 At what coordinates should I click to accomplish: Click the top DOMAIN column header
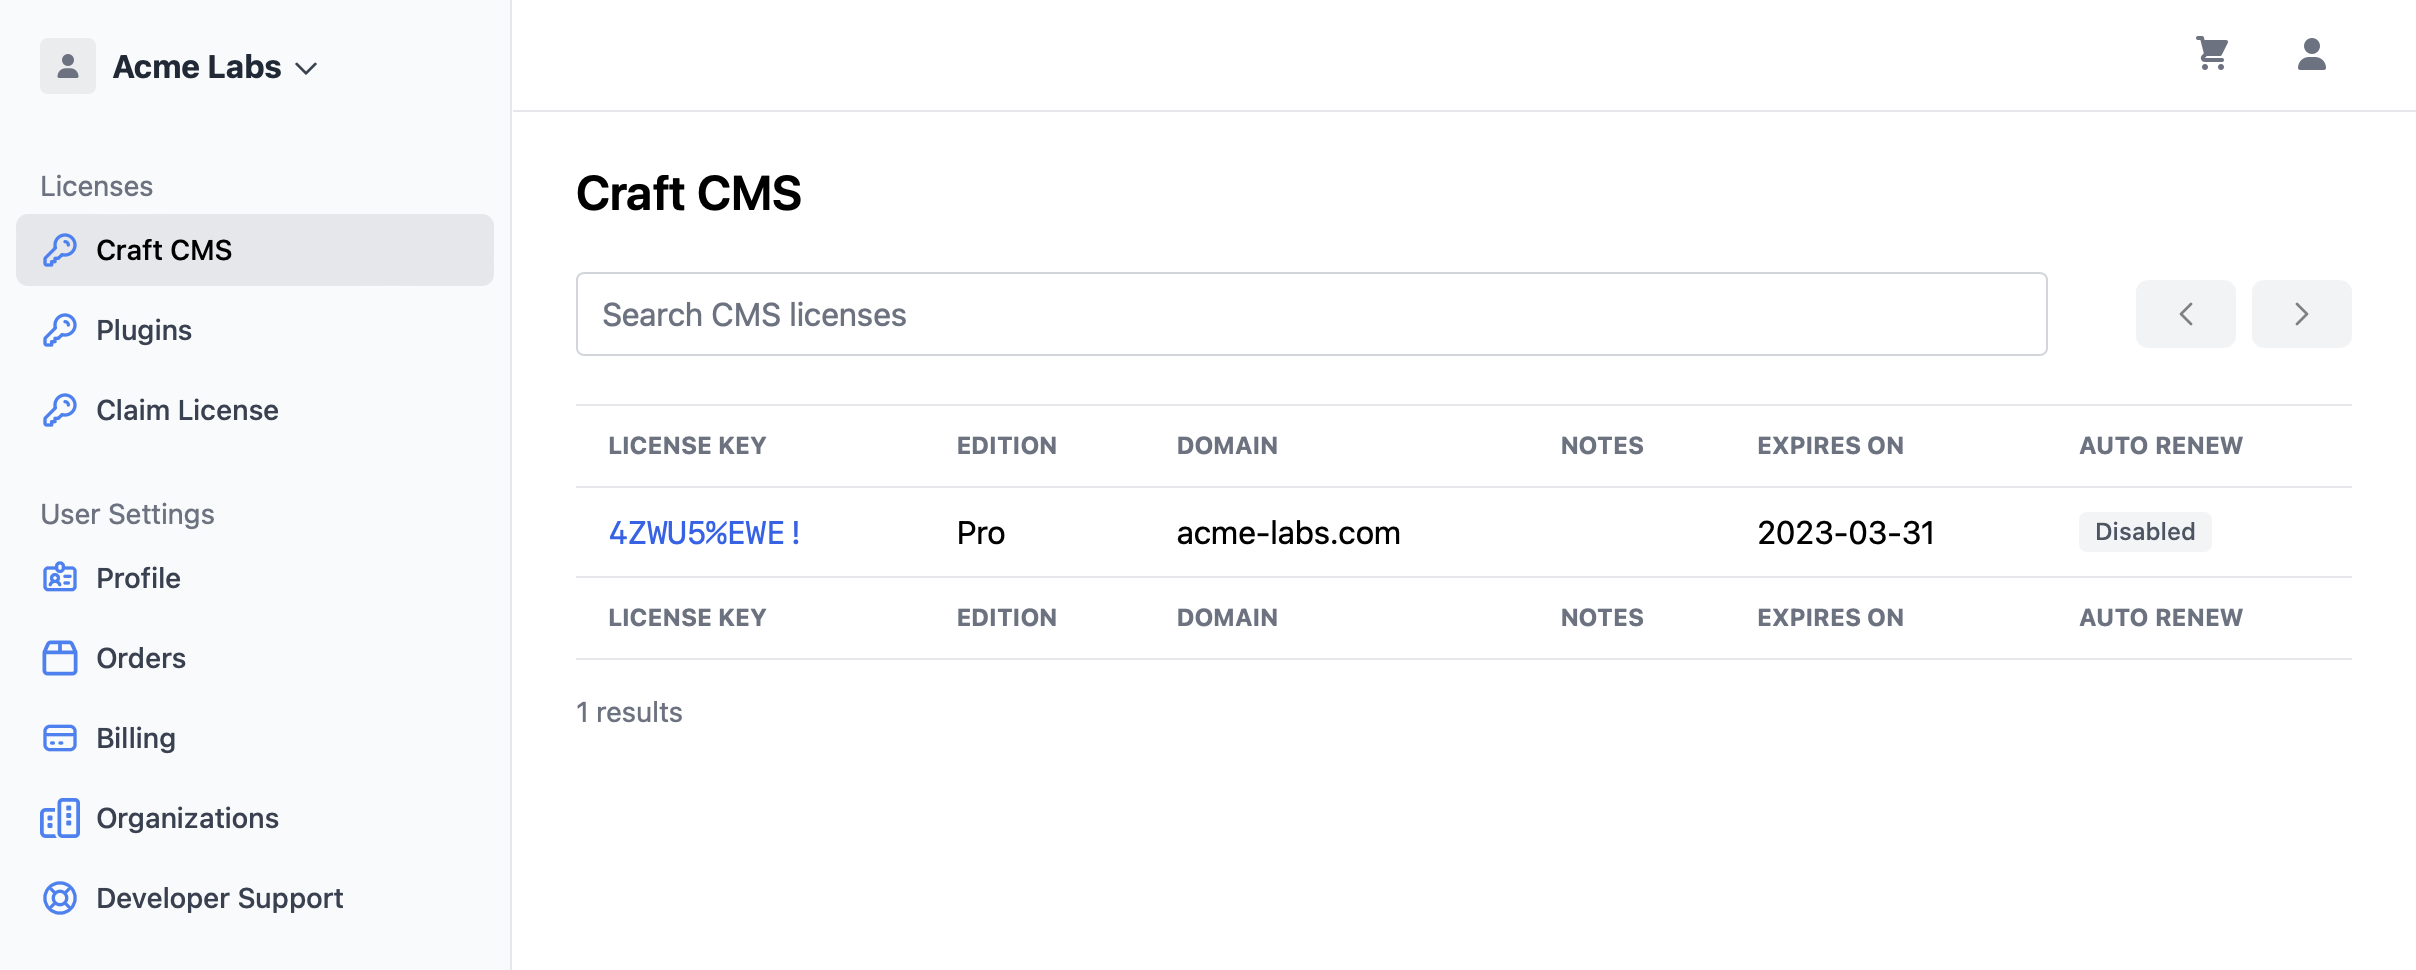pos(1227,446)
